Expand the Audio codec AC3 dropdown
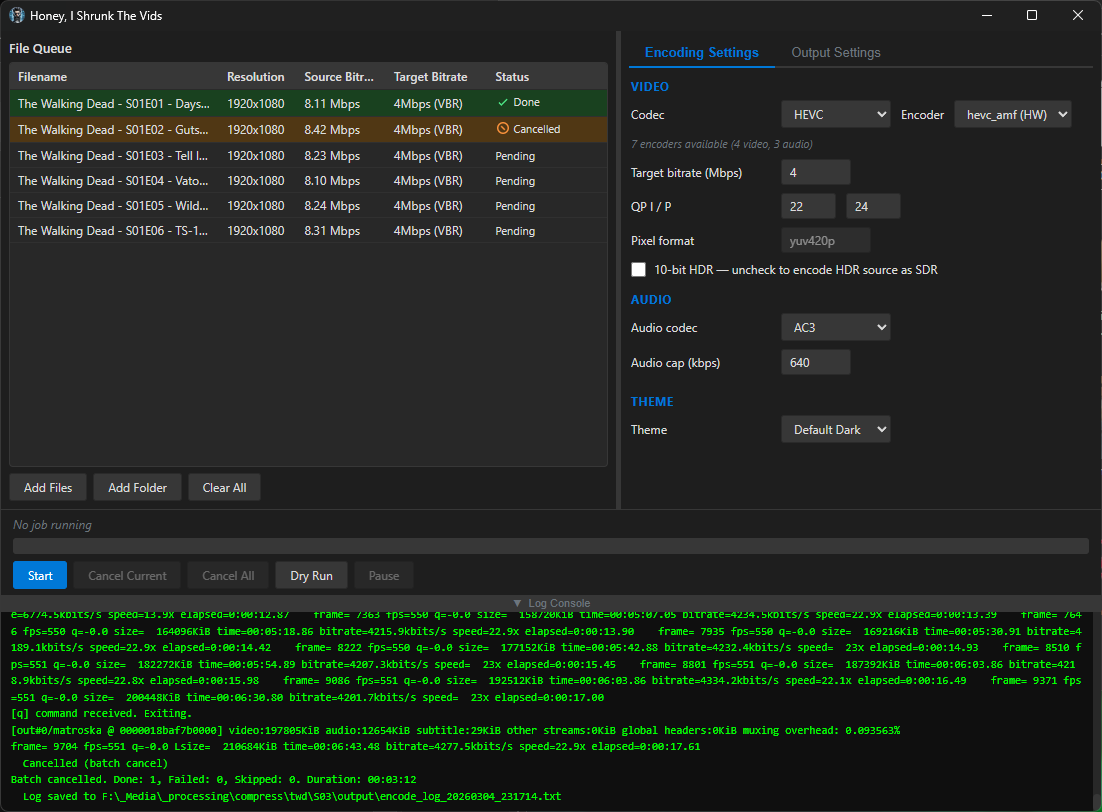The image size is (1102, 812). coord(835,328)
